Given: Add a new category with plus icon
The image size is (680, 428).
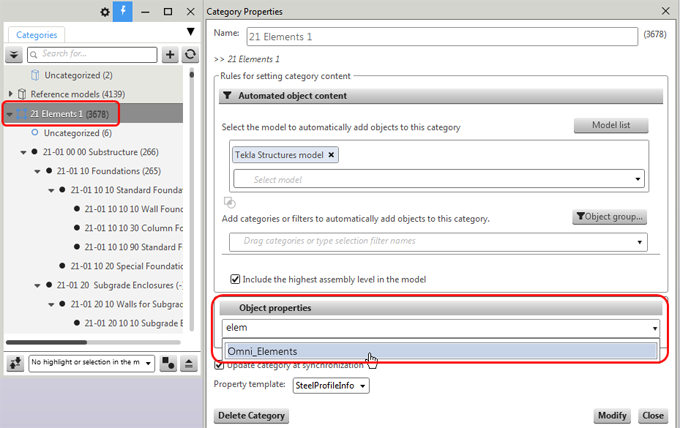Looking at the screenshot, I should (x=171, y=54).
